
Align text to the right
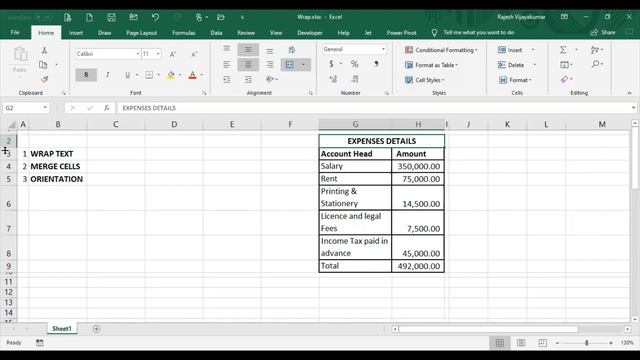pos(270,64)
